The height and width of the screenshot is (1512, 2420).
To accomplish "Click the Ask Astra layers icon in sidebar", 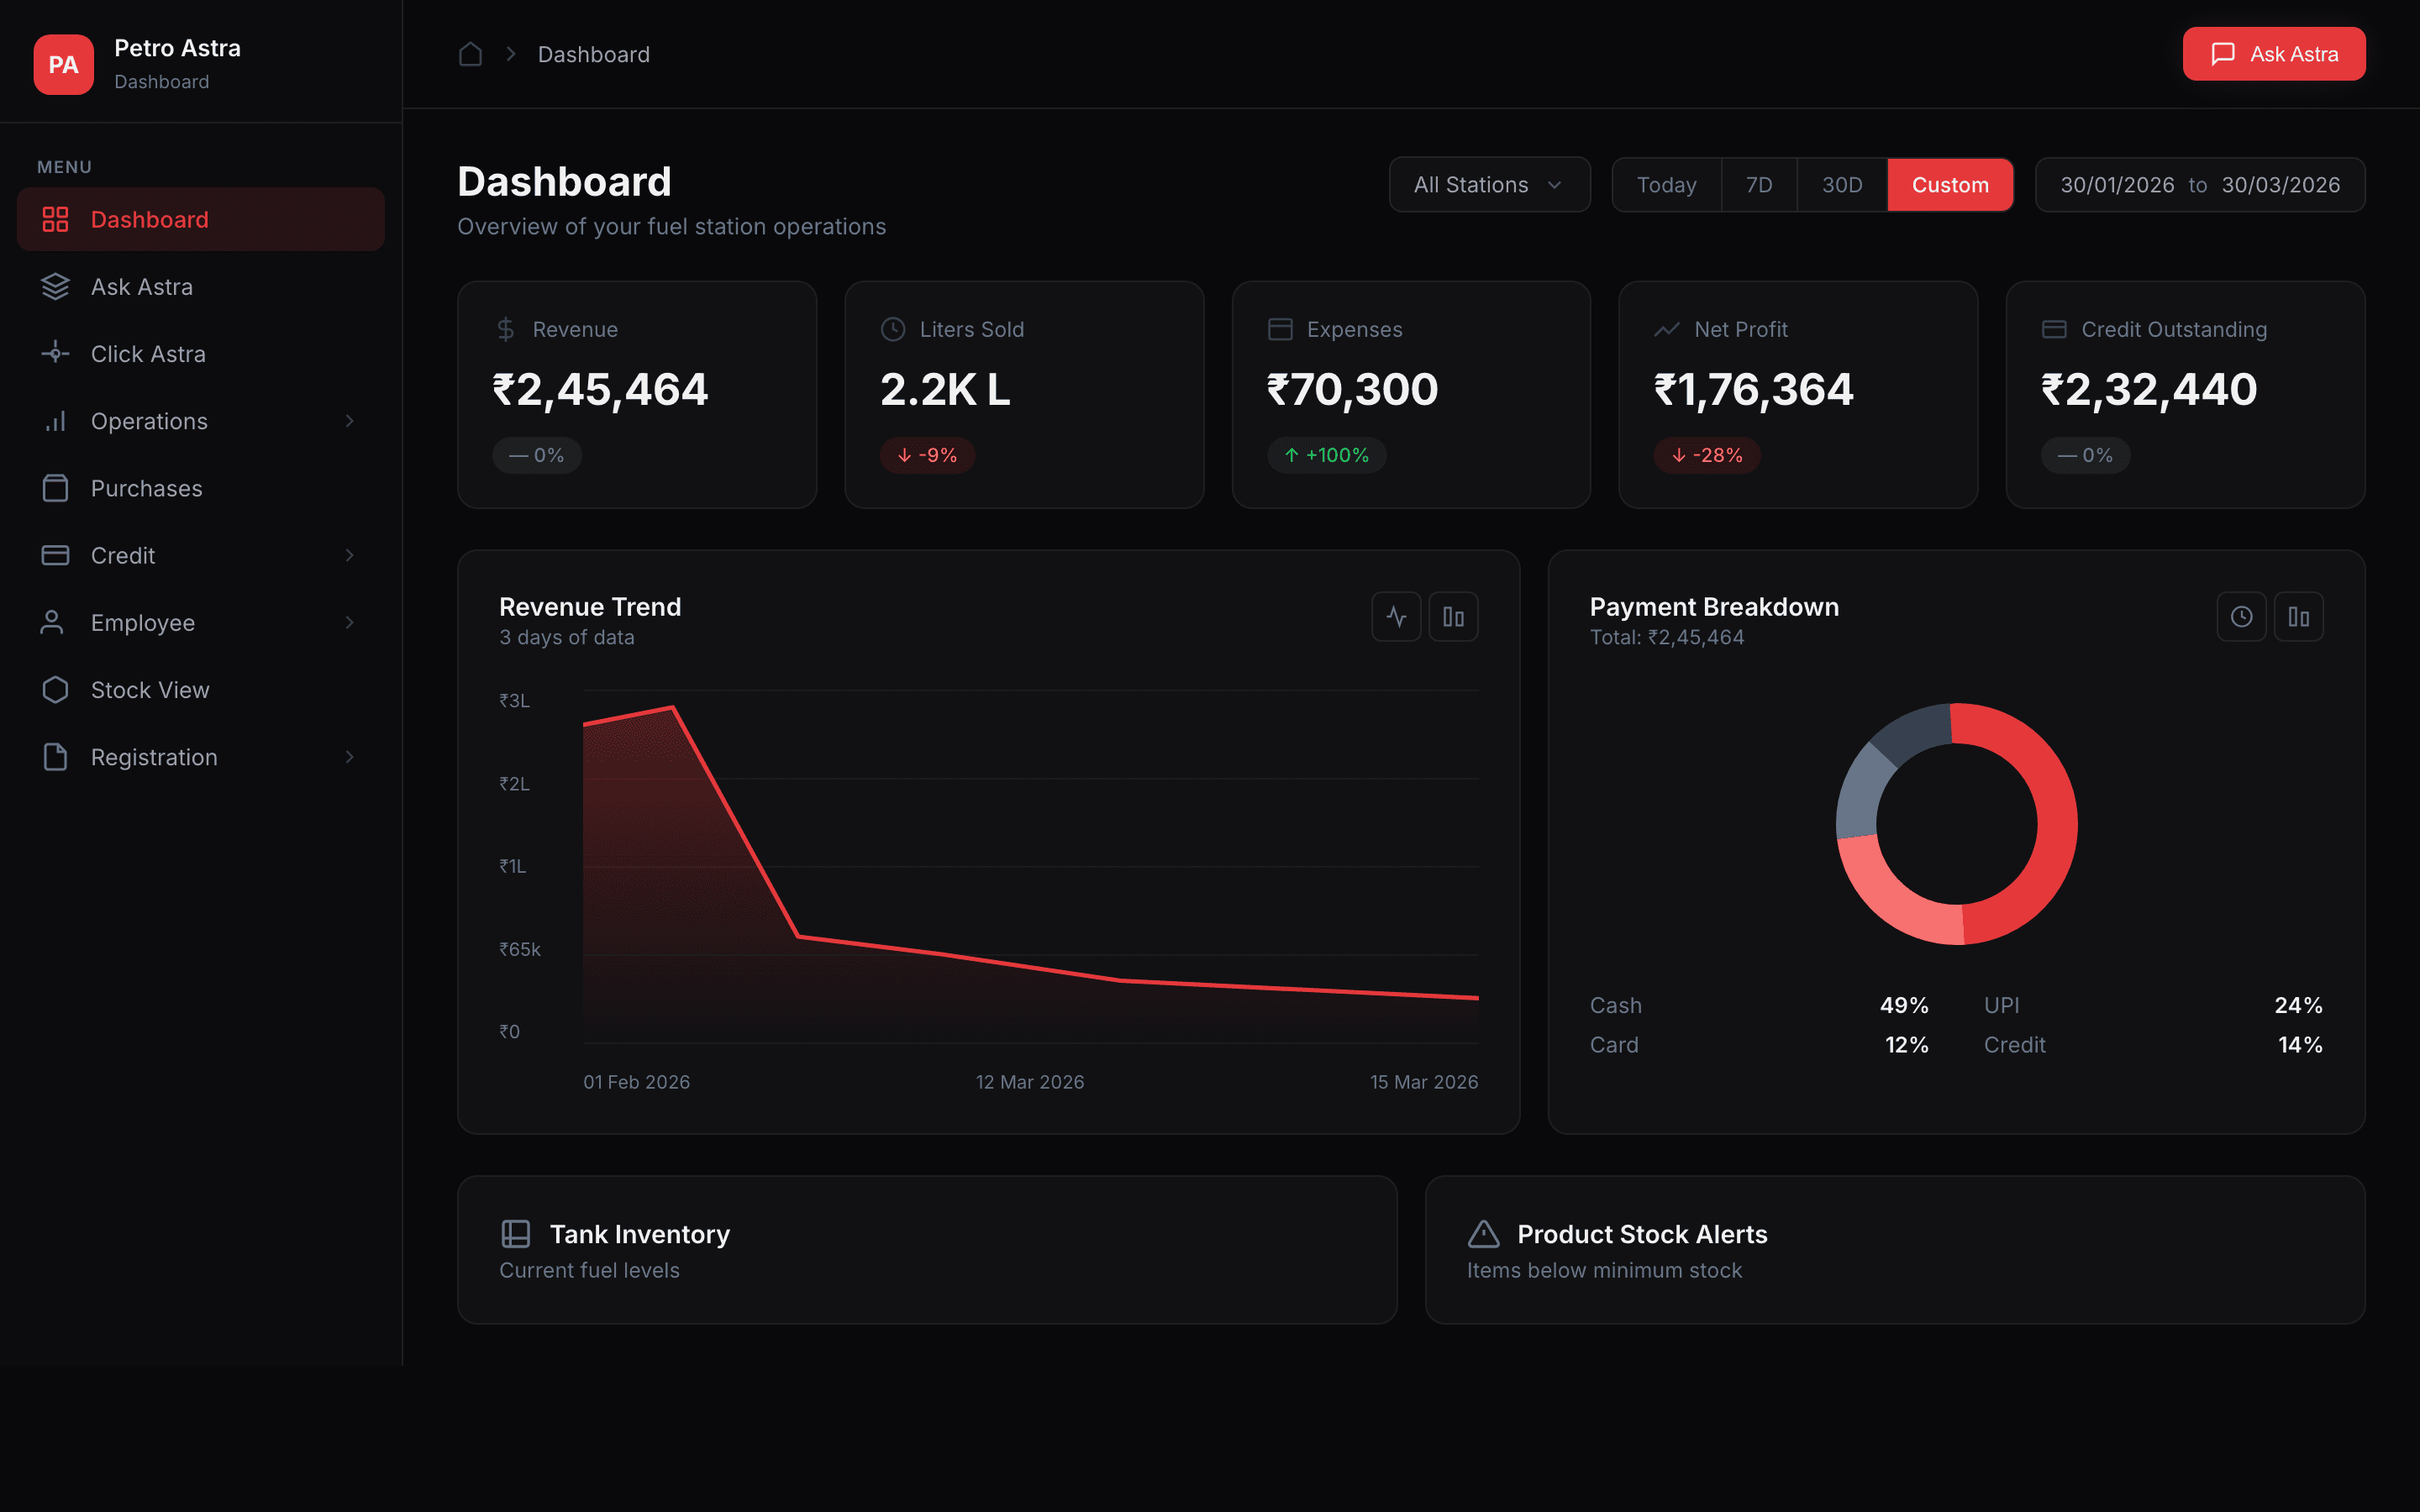I will pyautogui.click(x=55, y=286).
